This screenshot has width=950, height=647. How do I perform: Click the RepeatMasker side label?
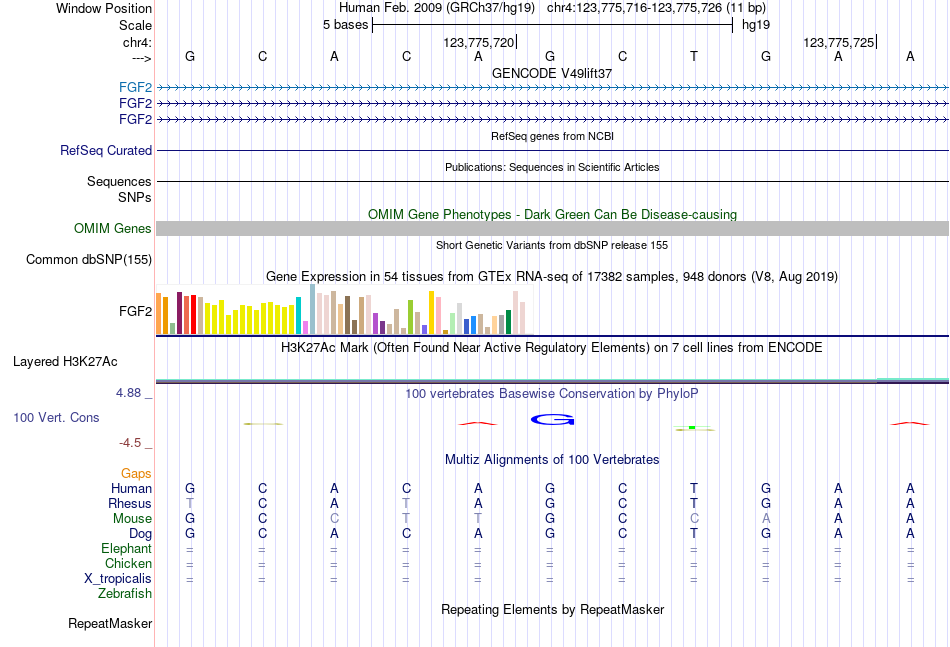tap(110, 623)
